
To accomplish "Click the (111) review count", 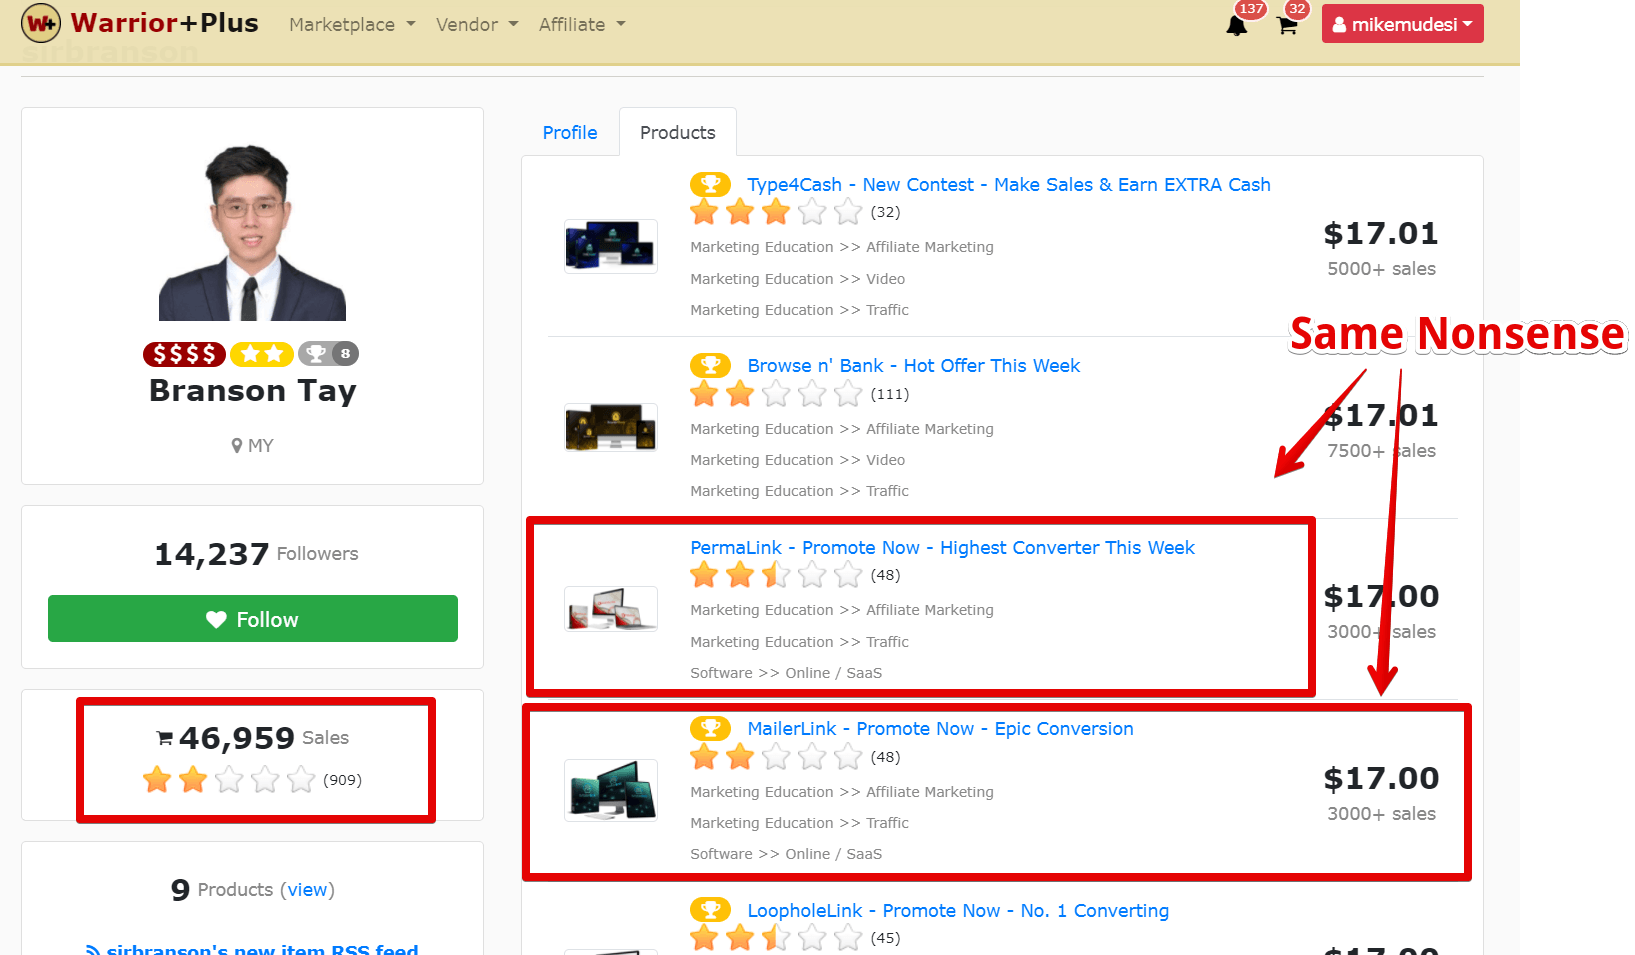I will point(890,394).
